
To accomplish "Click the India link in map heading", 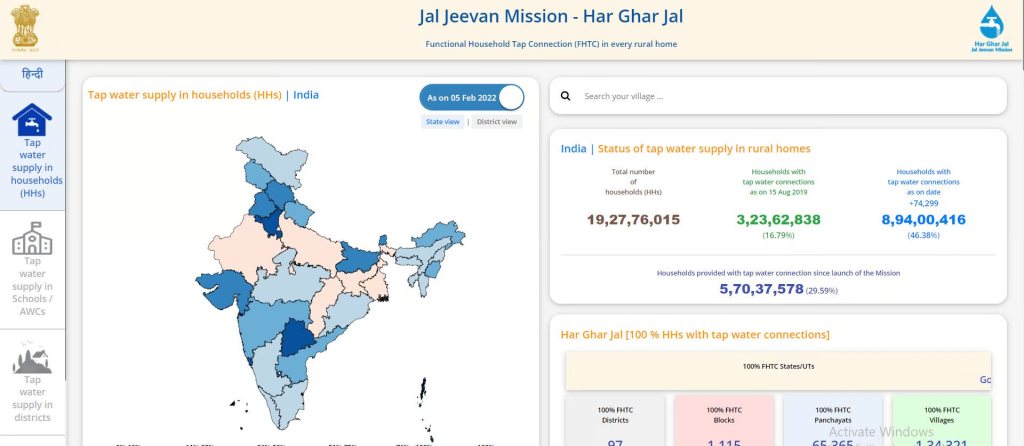I will tap(306, 95).
